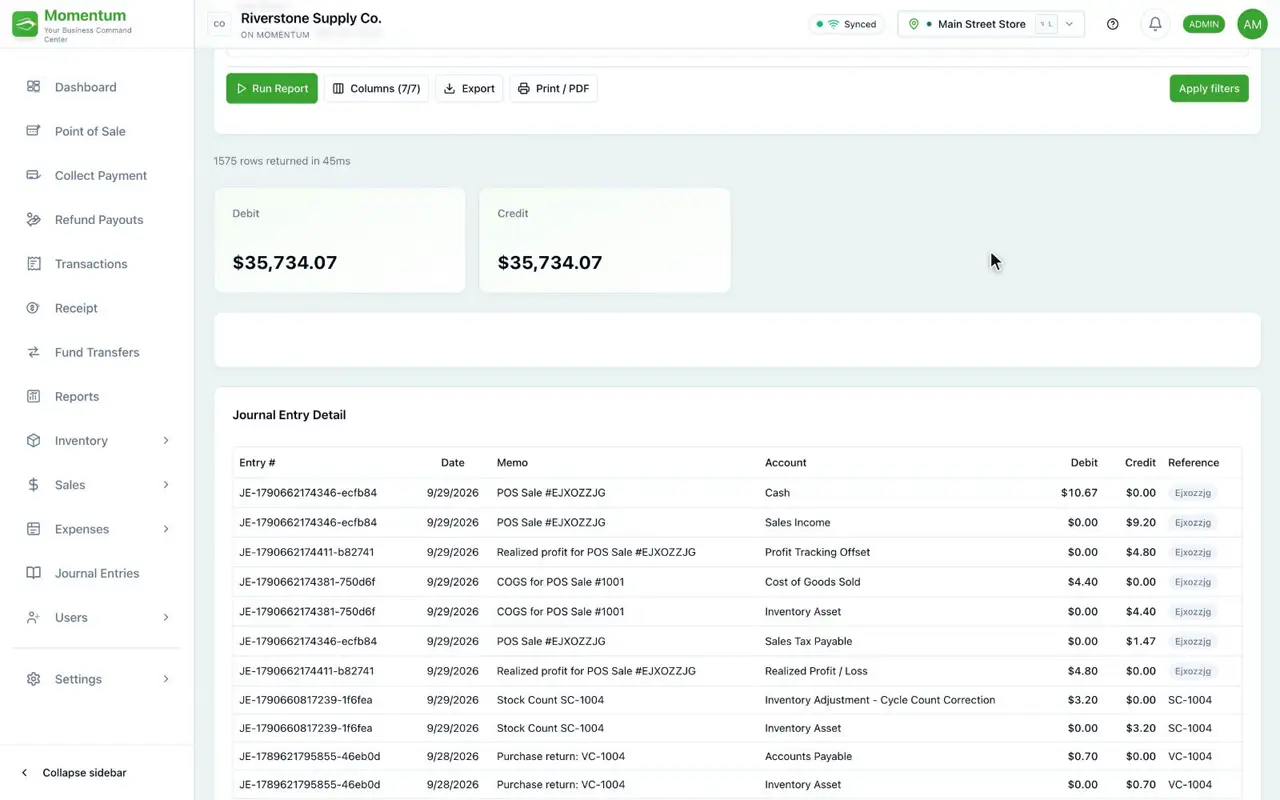Screen dimensions: 1280x800
Task: Click the Point of Sale register icon
Action: (33, 131)
